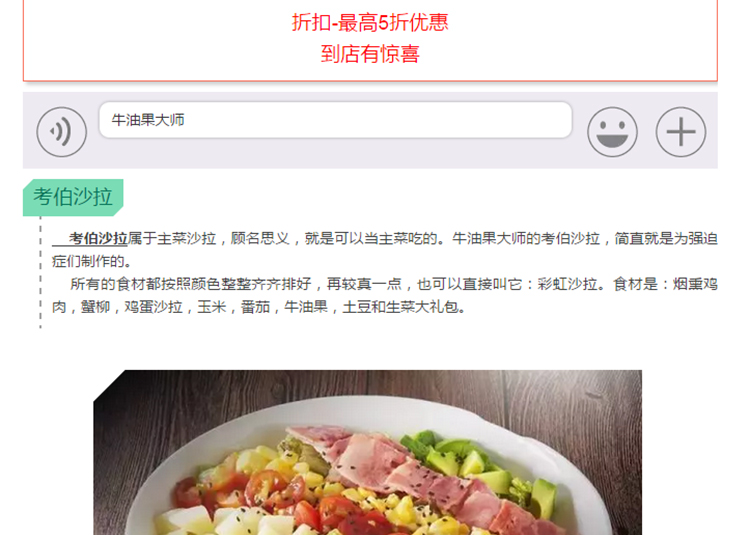Image resolution: width=750 pixels, height=535 pixels.
Task: Click the ingredients line starting with 肉，蟹柳
Action: [259, 307]
